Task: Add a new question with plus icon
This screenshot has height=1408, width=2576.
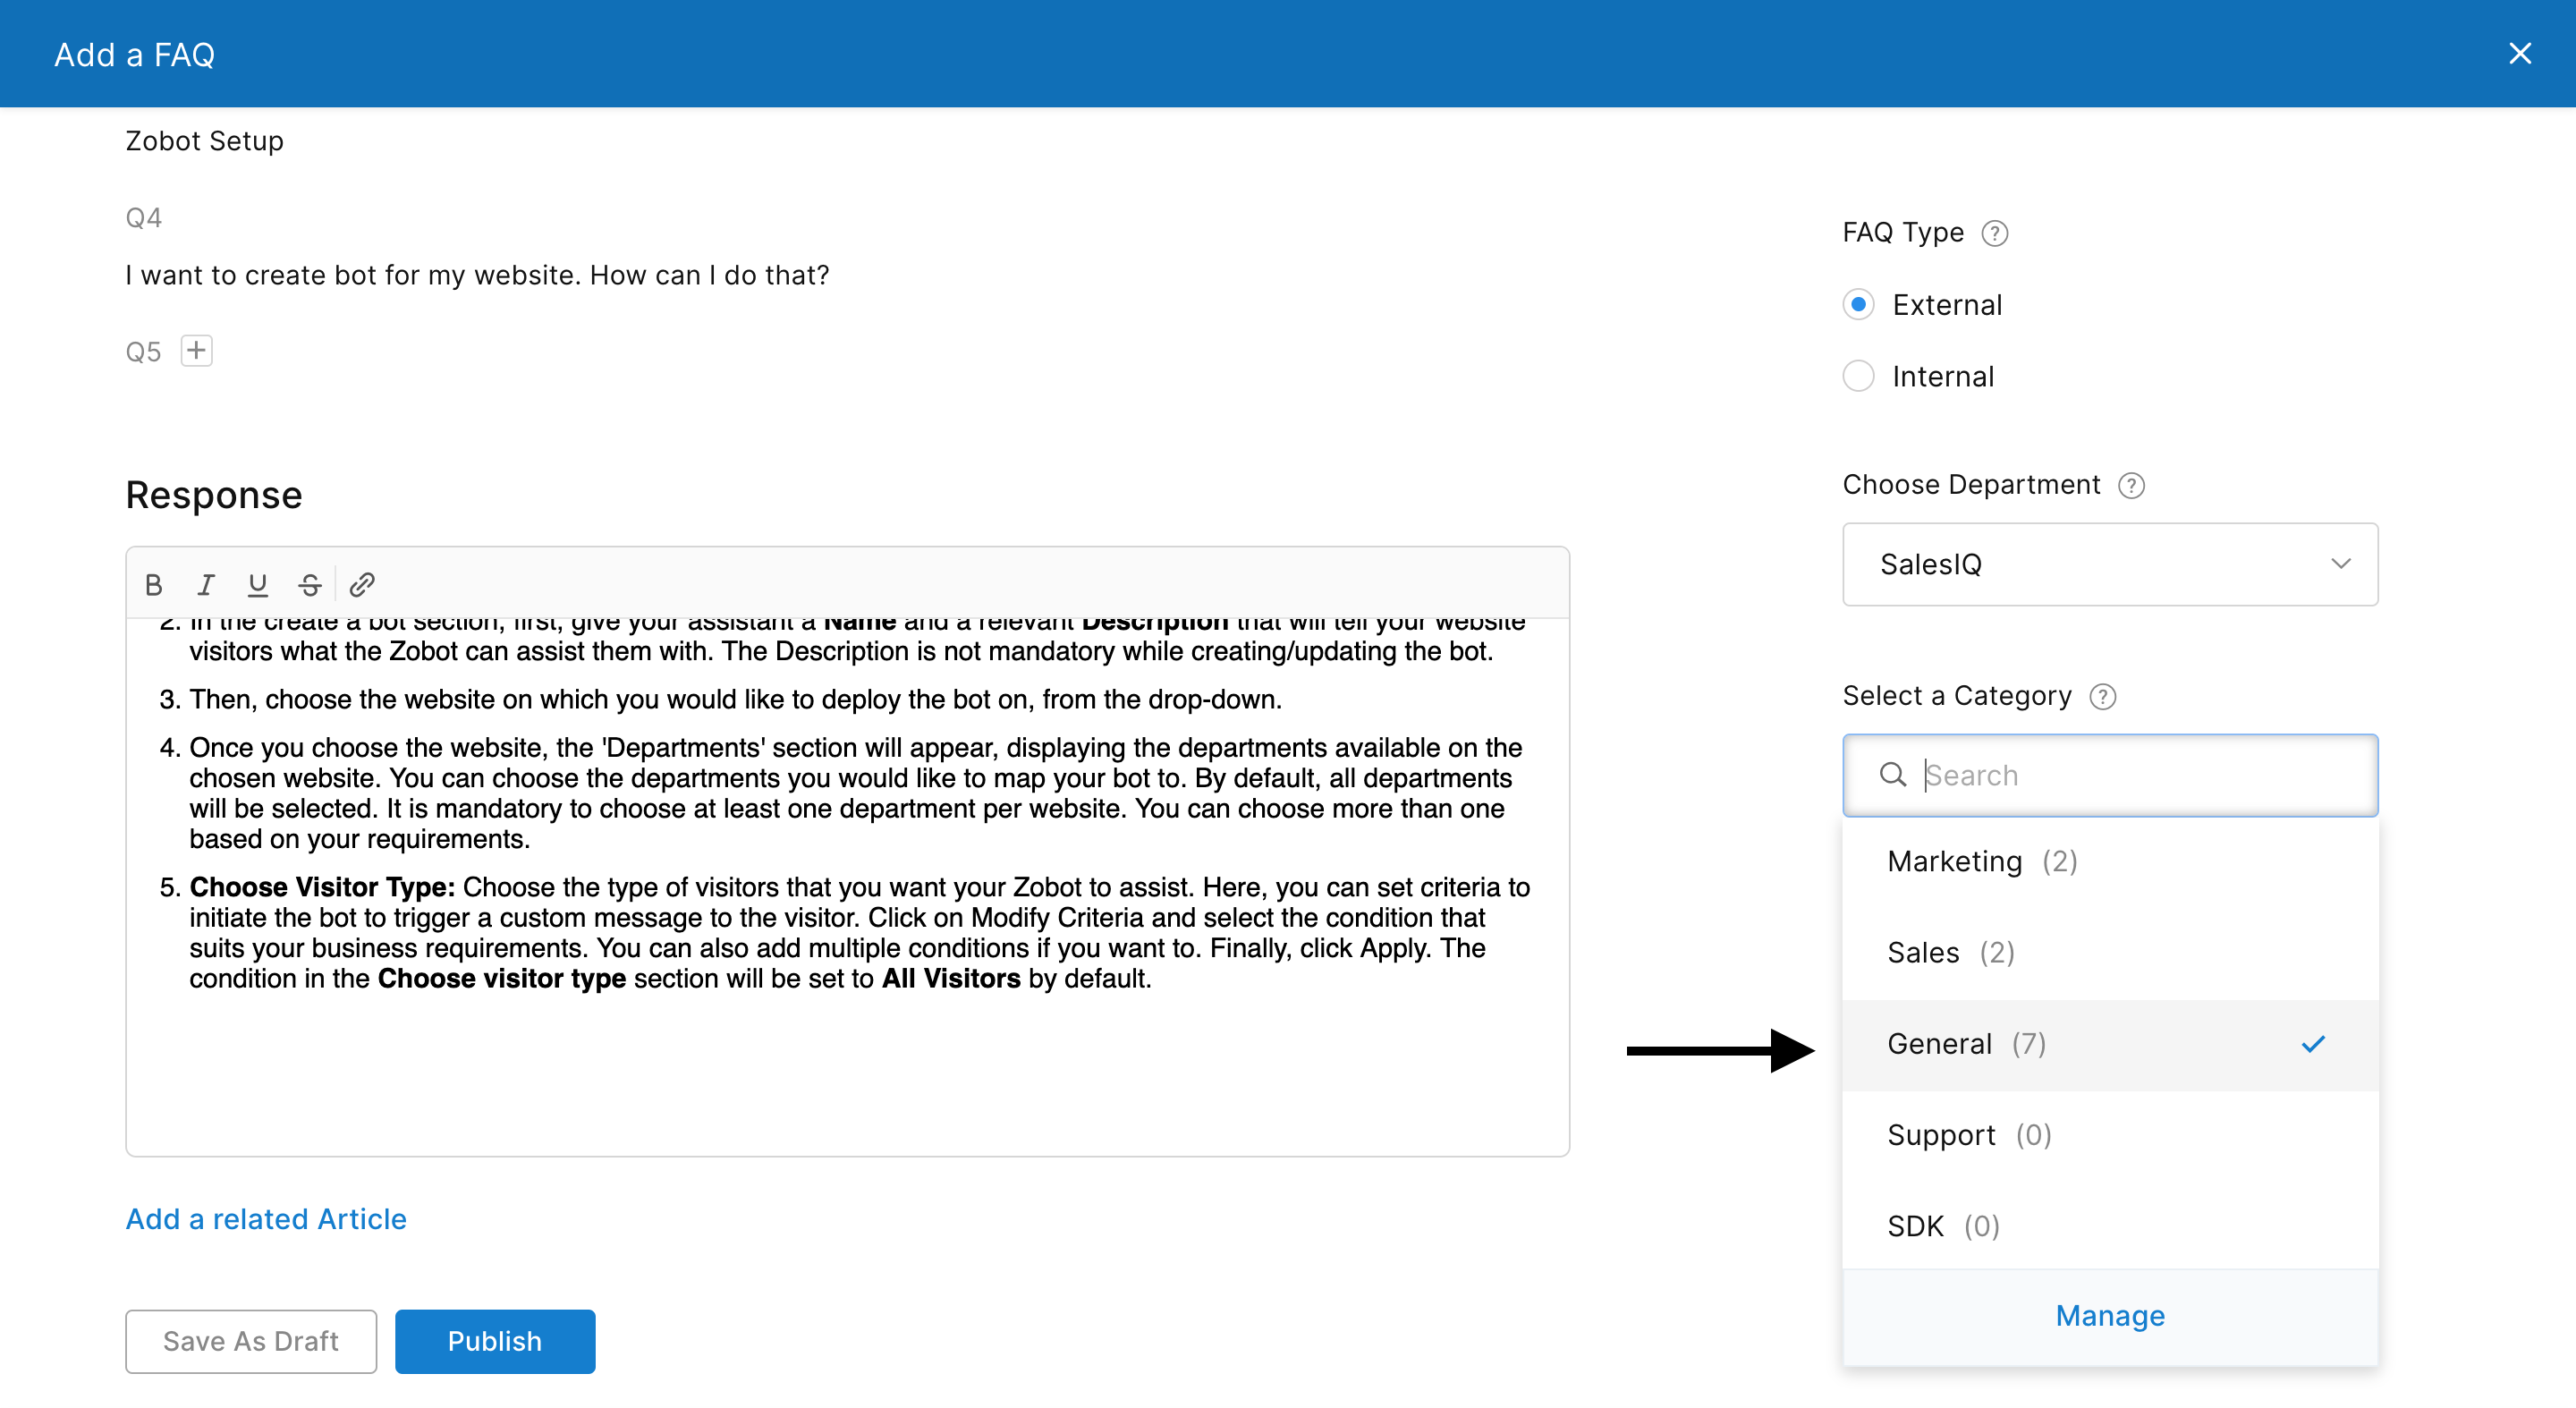Action: pos(196,351)
